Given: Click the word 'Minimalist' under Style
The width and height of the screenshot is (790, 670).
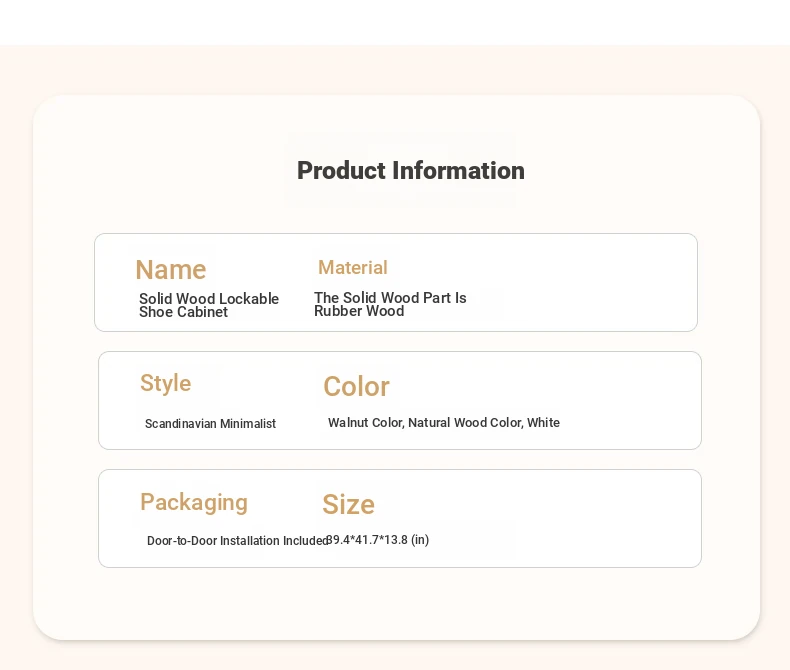Looking at the screenshot, I should coord(248,424).
